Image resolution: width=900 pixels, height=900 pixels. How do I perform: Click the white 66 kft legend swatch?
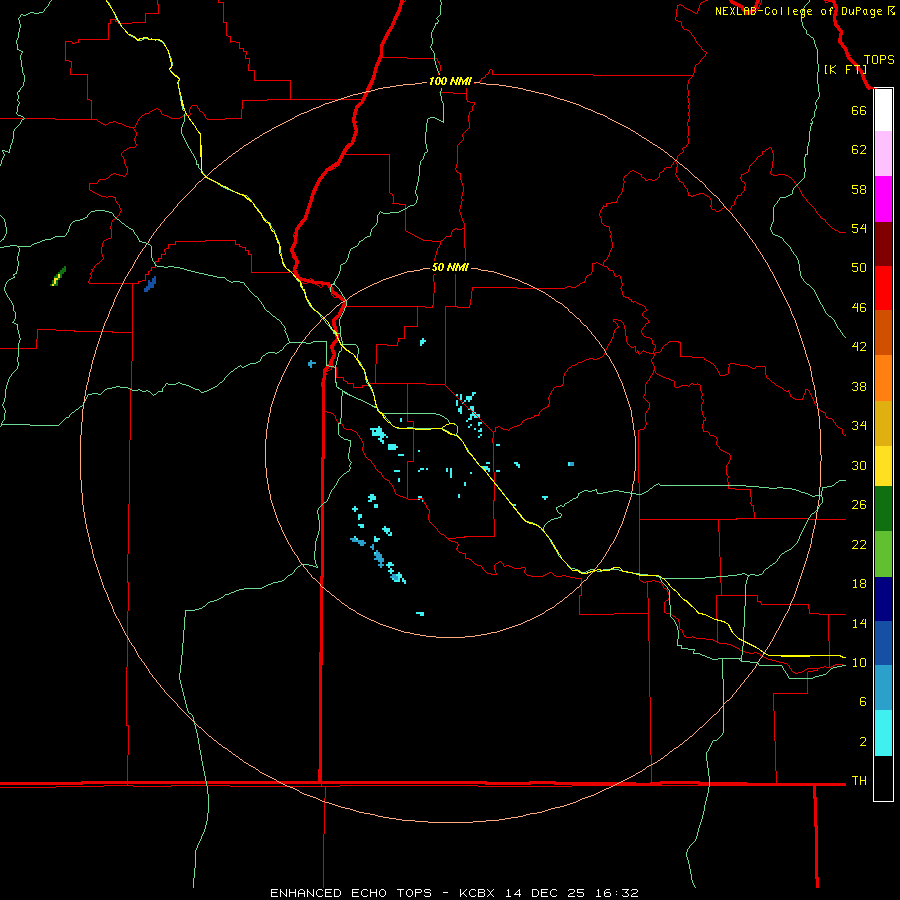point(883,110)
